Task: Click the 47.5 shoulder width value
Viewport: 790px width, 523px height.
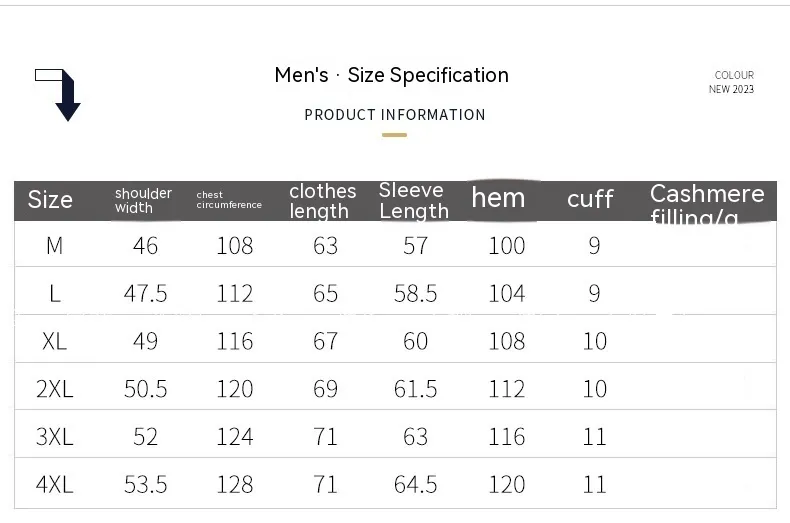Action: (x=146, y=294)
